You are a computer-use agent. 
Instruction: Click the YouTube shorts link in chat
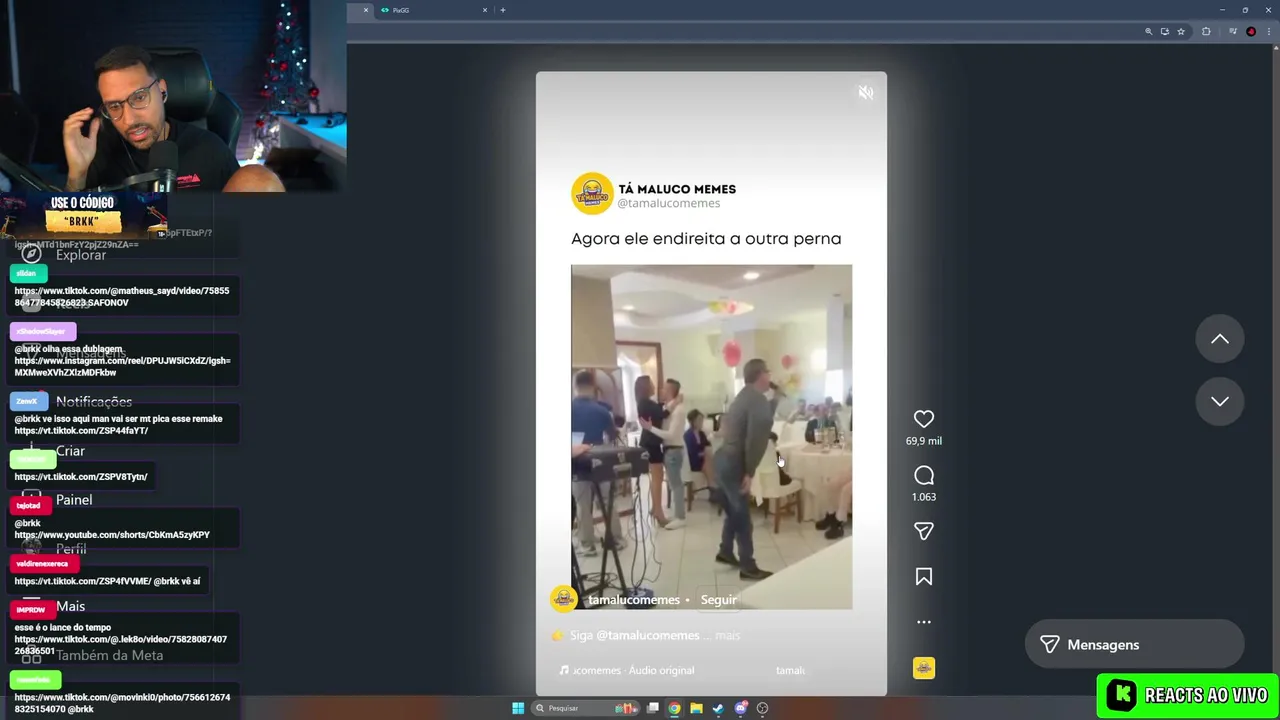click(112, 535)
